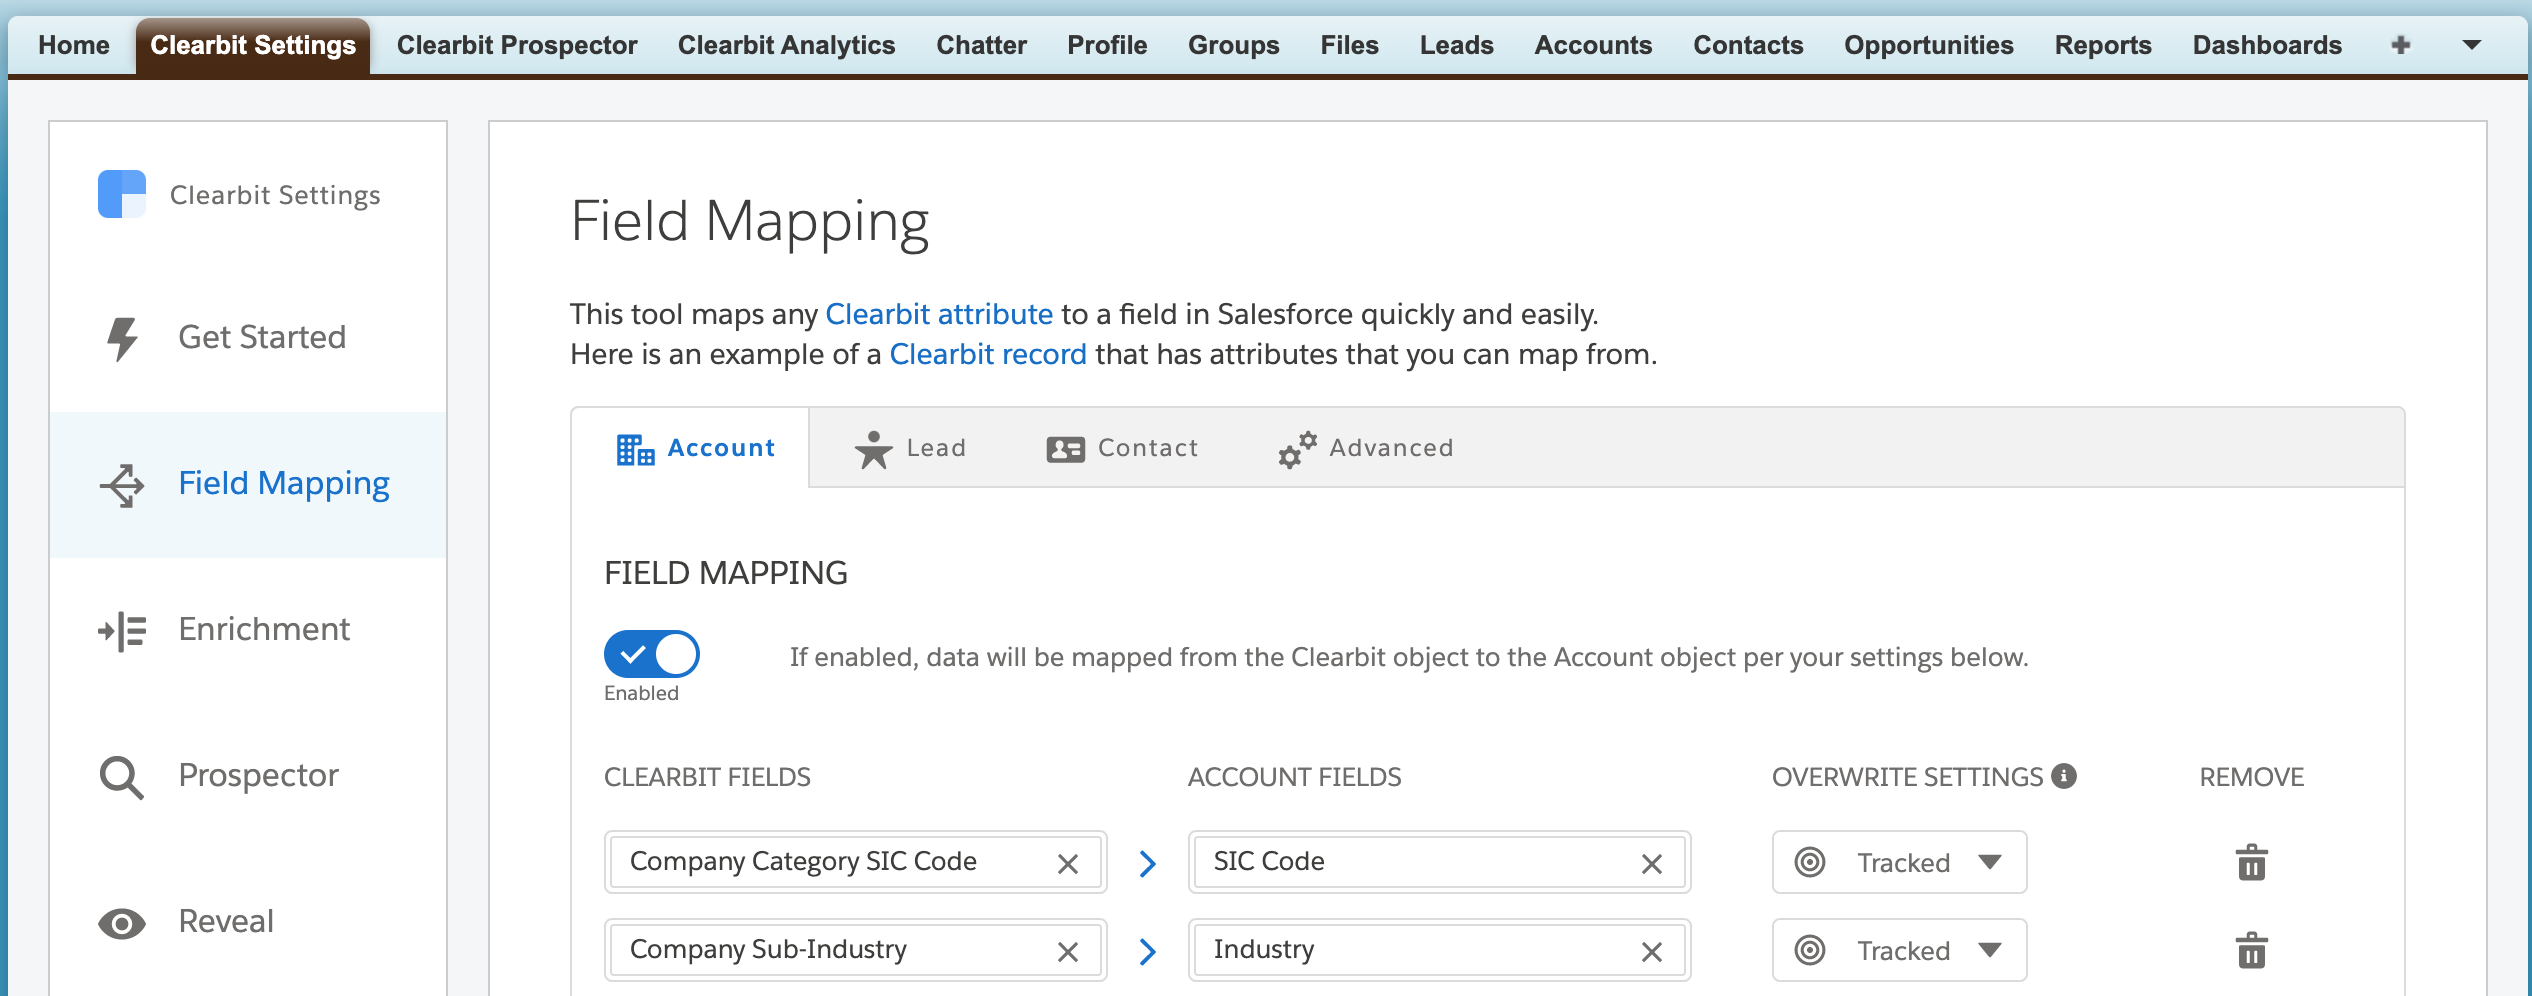This screenshot has height=996, width=2532.
Task: Click the Account tab building icon
Action: coord(635,449)
